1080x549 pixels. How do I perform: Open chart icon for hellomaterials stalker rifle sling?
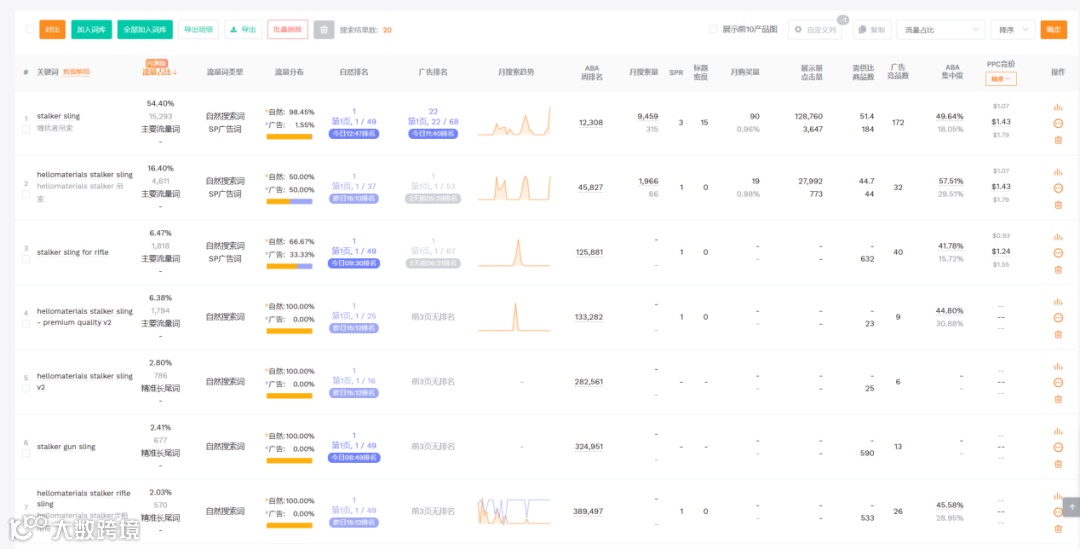pos(1058,495)
